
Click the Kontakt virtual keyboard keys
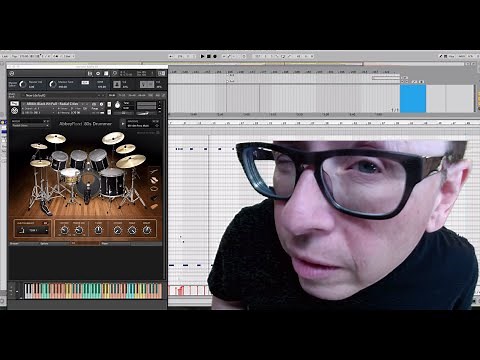point(93,291)
